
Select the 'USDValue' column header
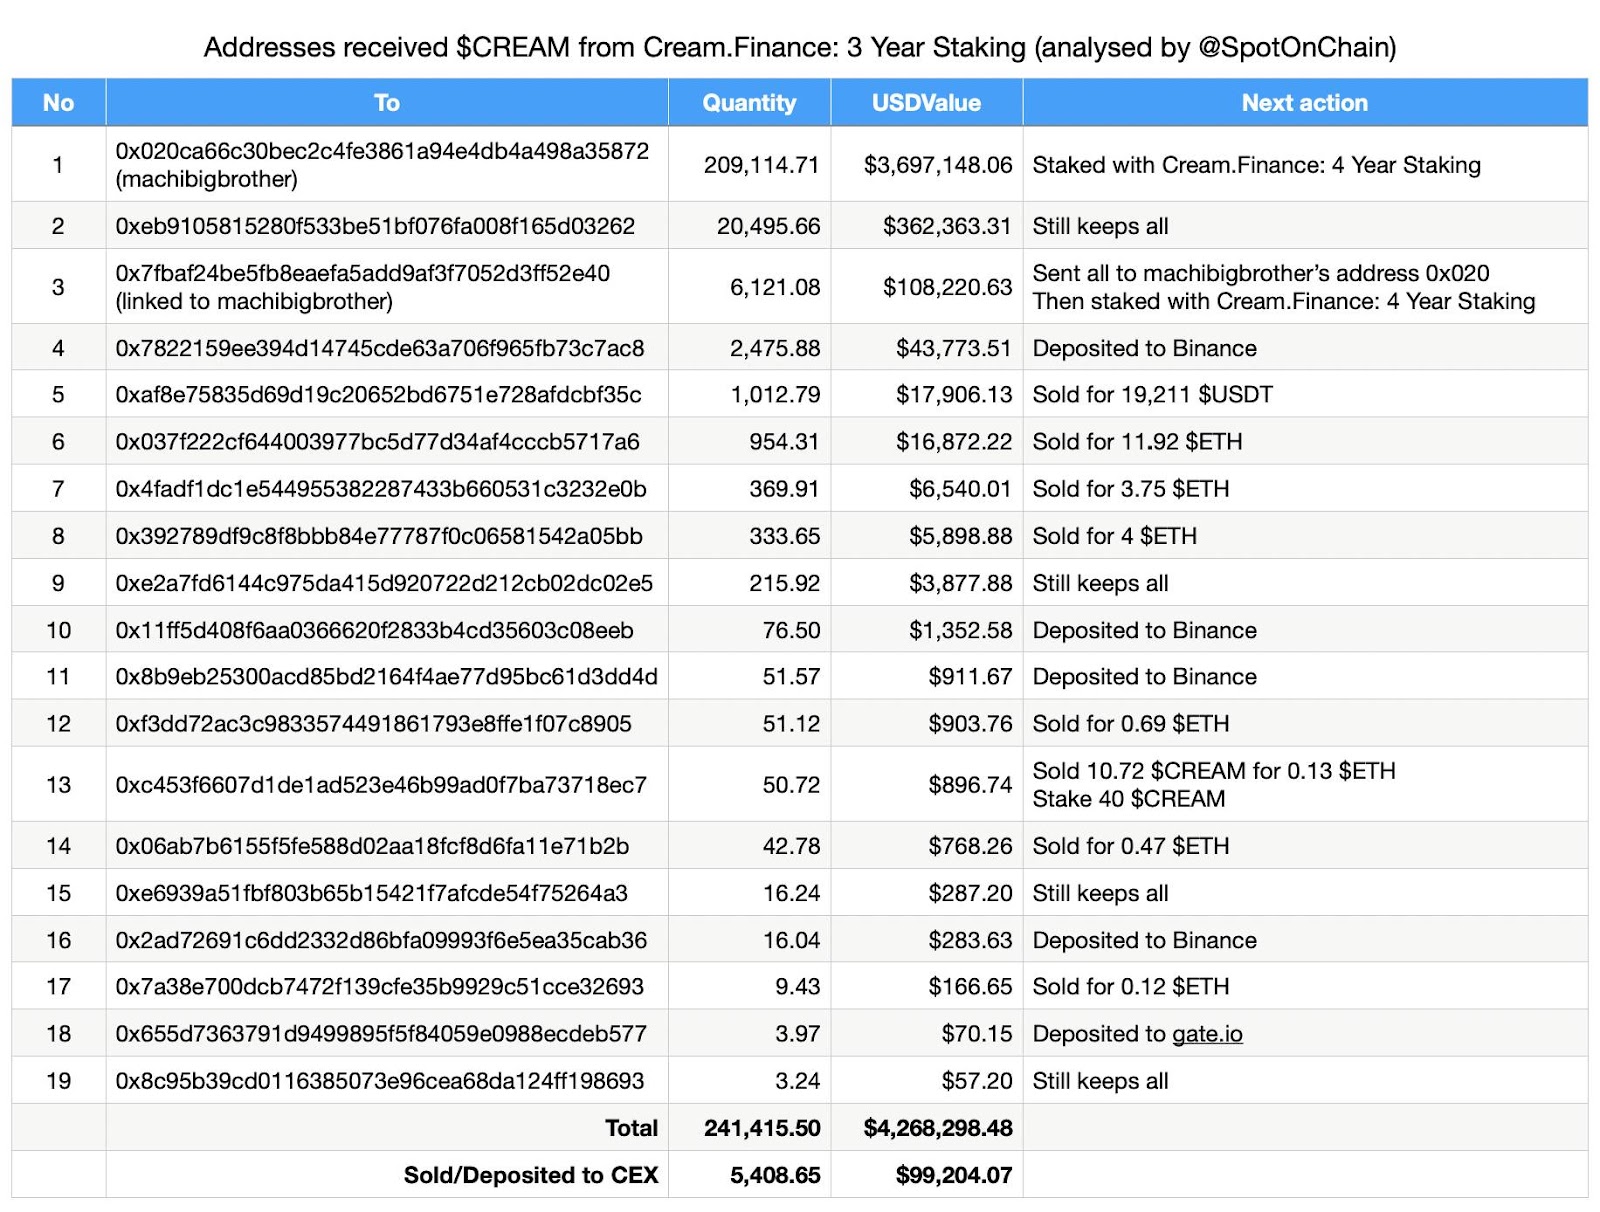coord(926,103)
